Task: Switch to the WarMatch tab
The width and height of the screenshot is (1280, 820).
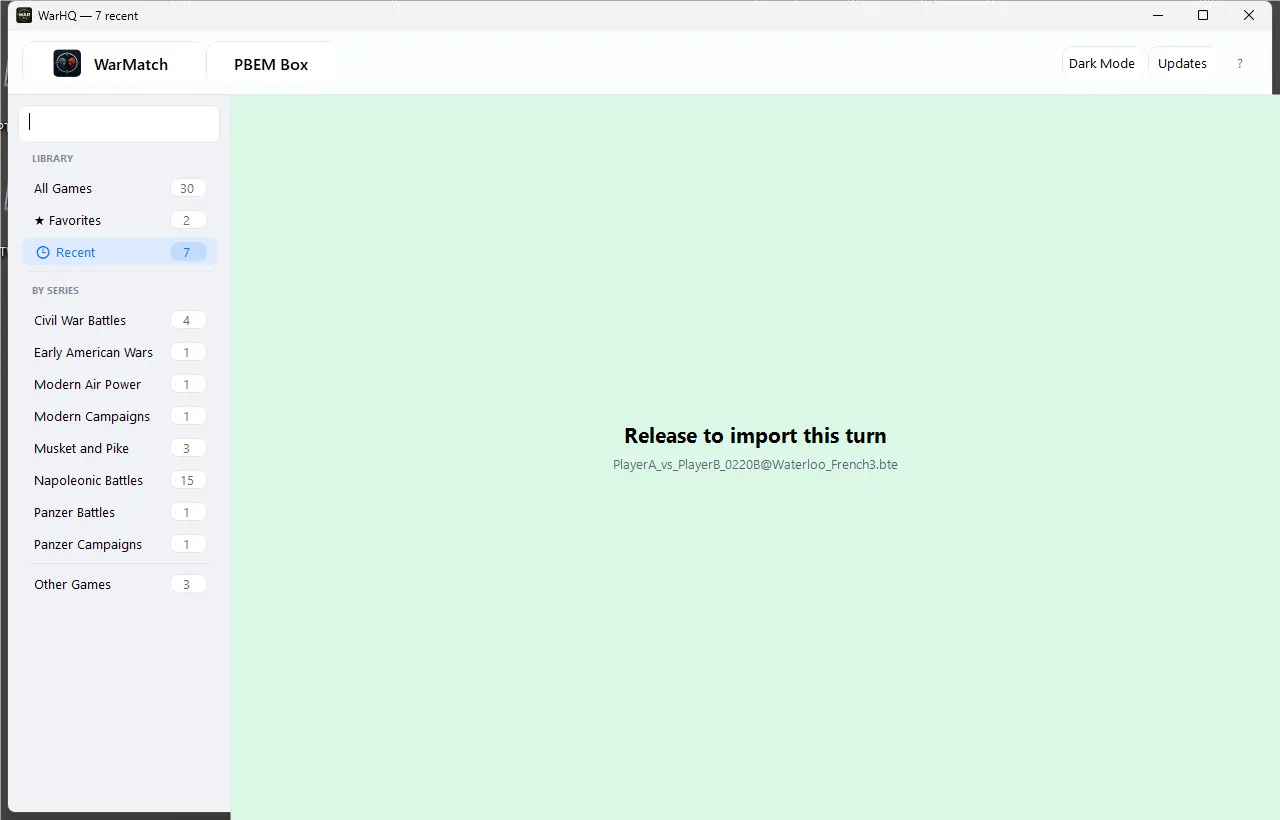Action: (x=113, y=64)
